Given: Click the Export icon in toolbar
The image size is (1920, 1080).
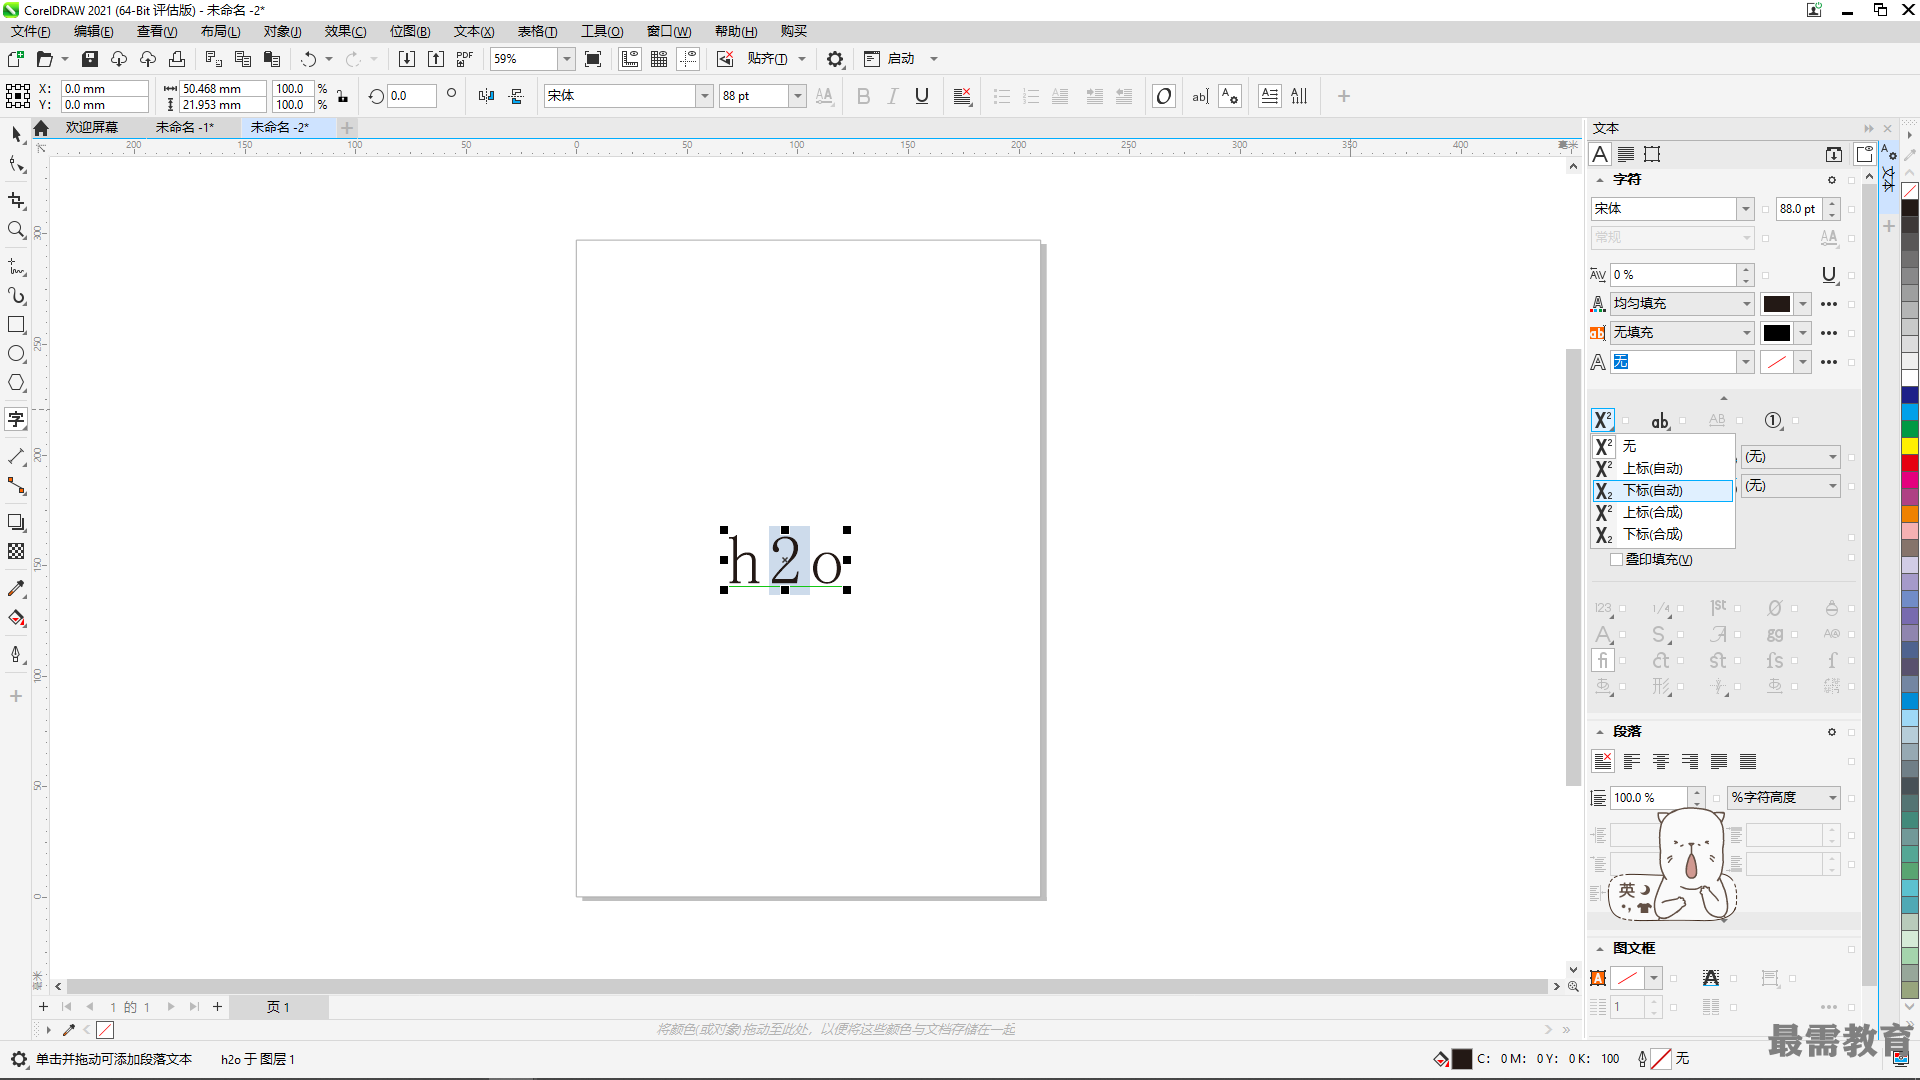Looking at the screenshot, I should [x=436, y=59].
